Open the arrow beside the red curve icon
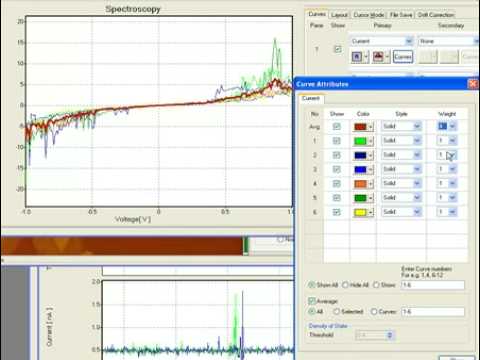 click(387, 57)
